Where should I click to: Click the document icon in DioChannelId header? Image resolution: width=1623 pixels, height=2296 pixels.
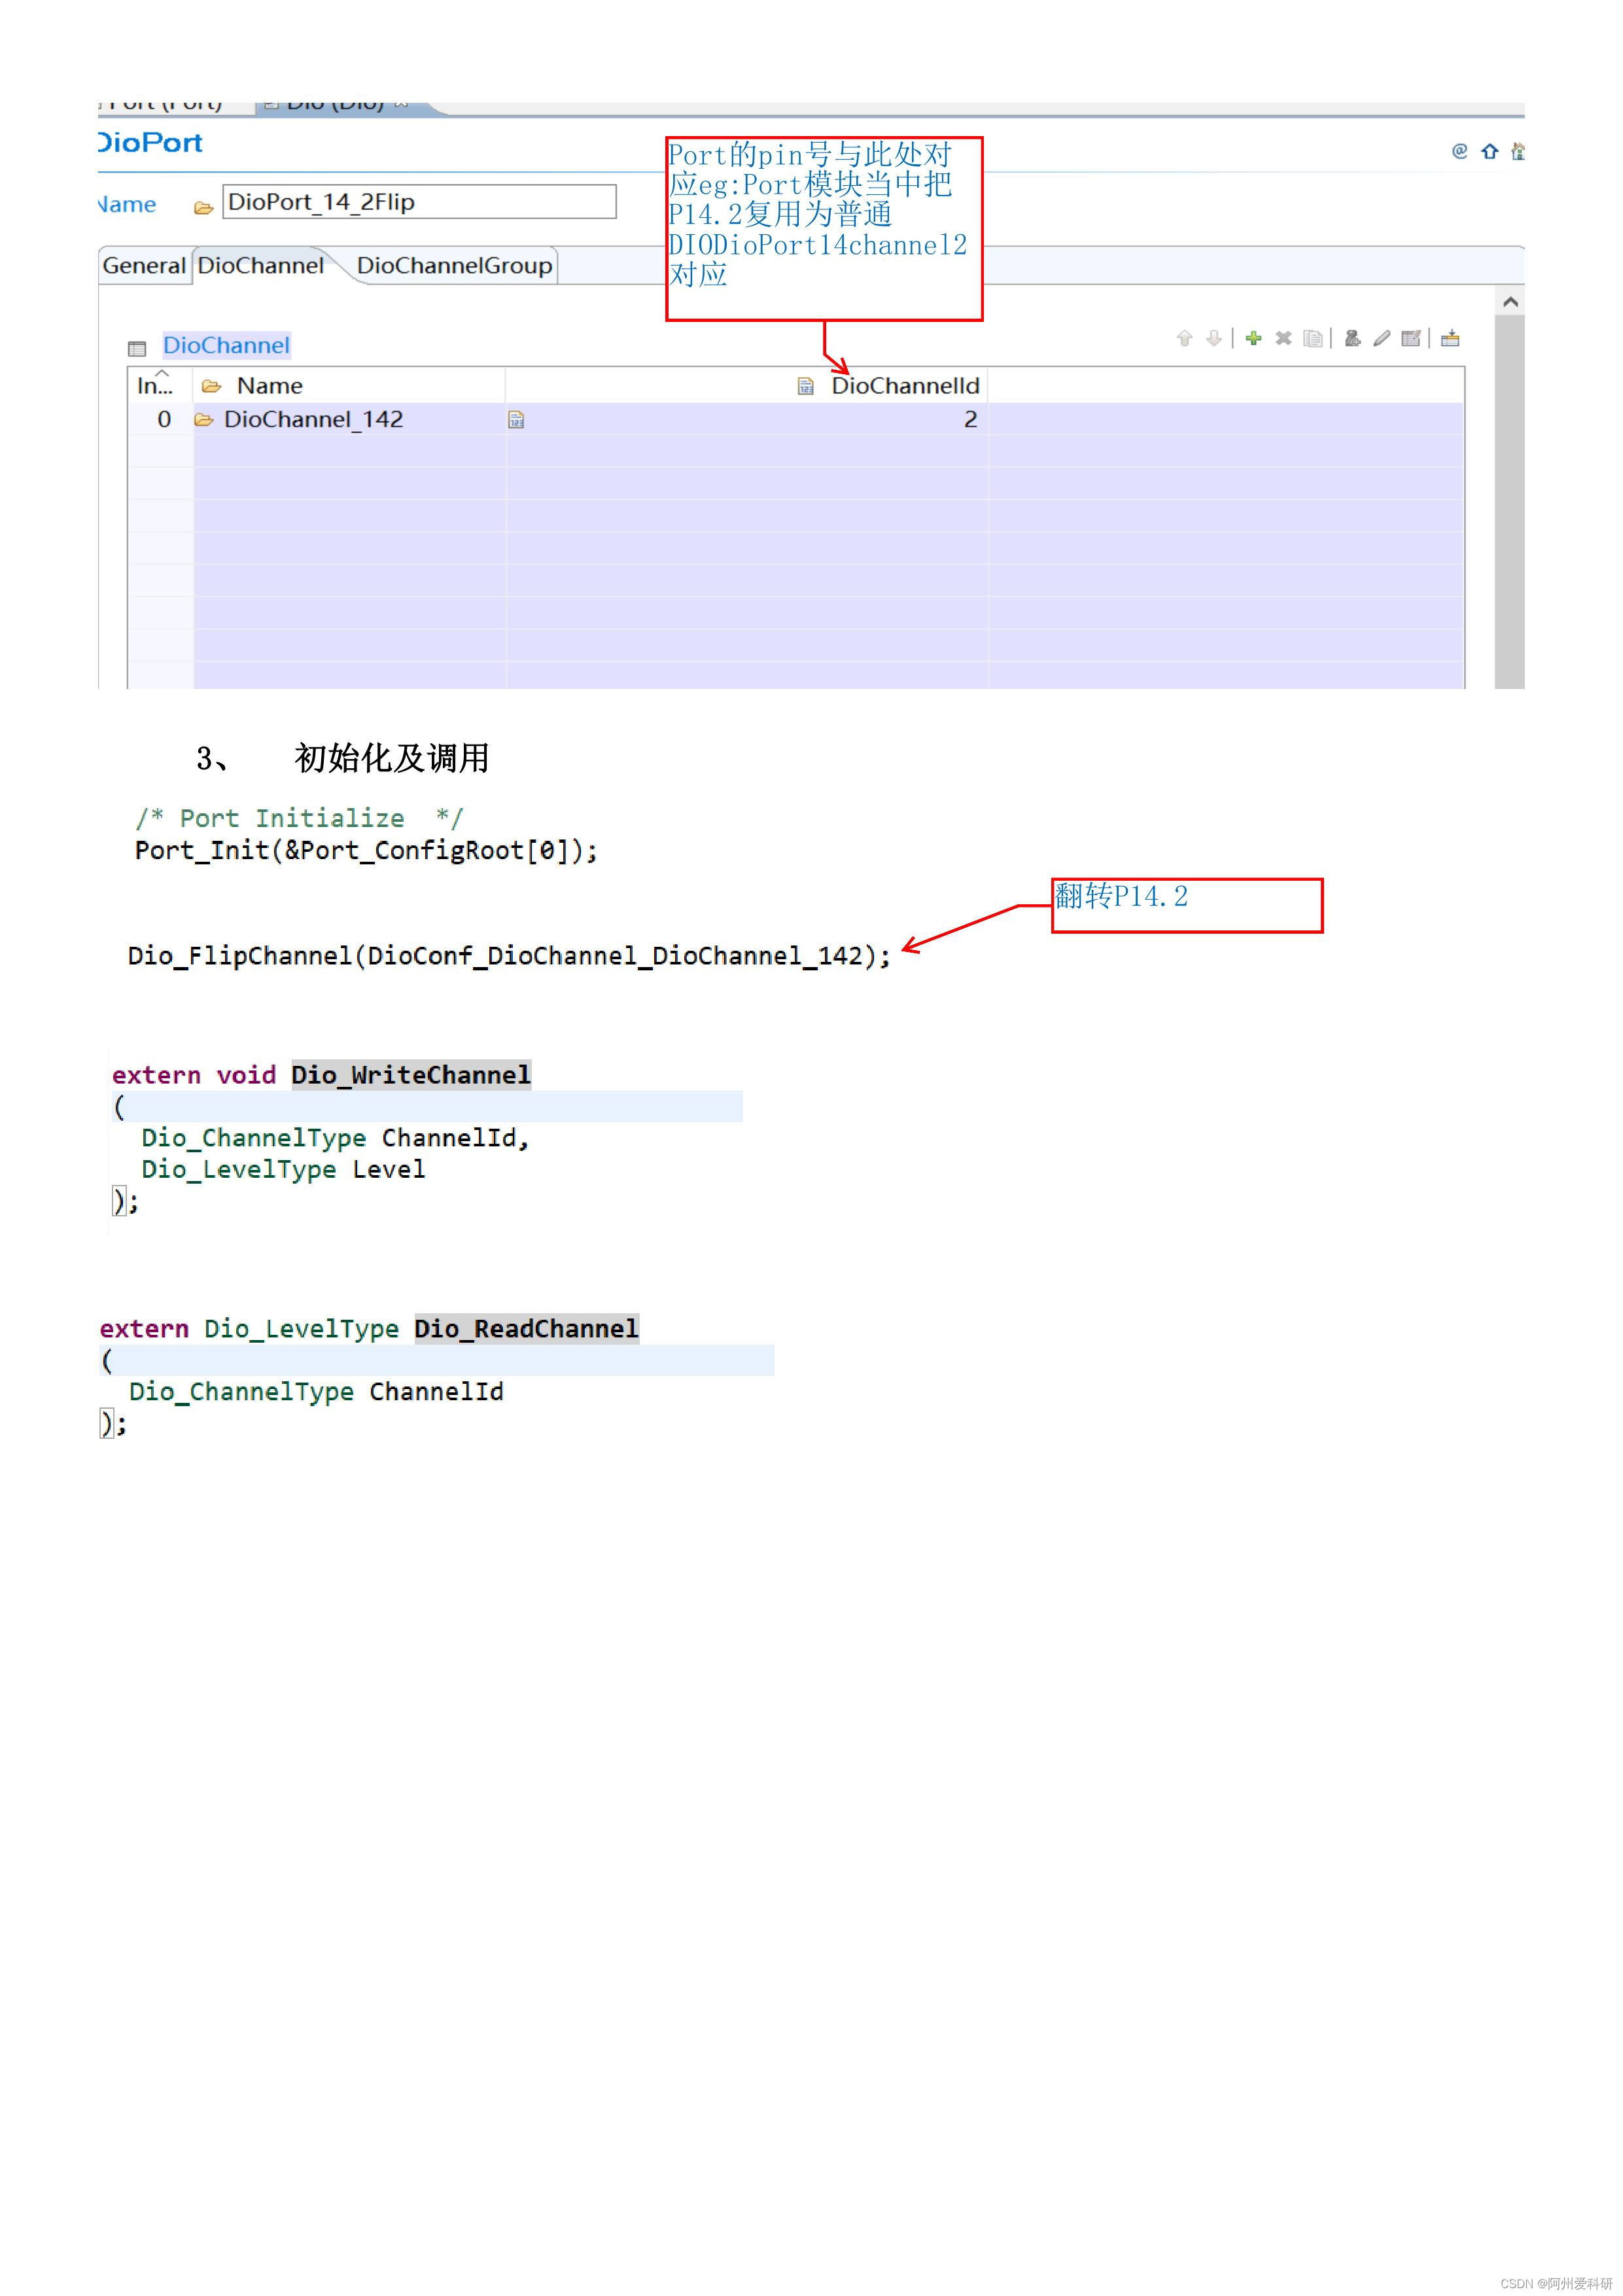(806, 387)
